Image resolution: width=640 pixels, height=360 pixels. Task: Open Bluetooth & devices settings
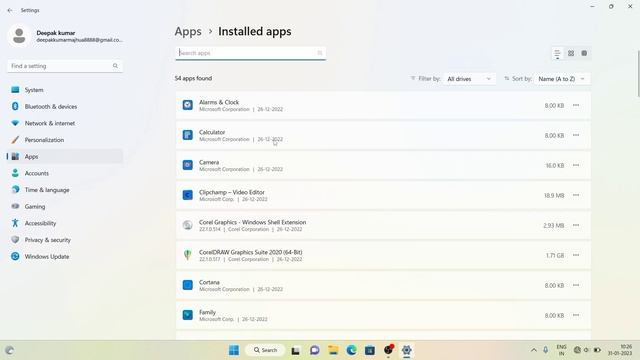click(65, 107)
